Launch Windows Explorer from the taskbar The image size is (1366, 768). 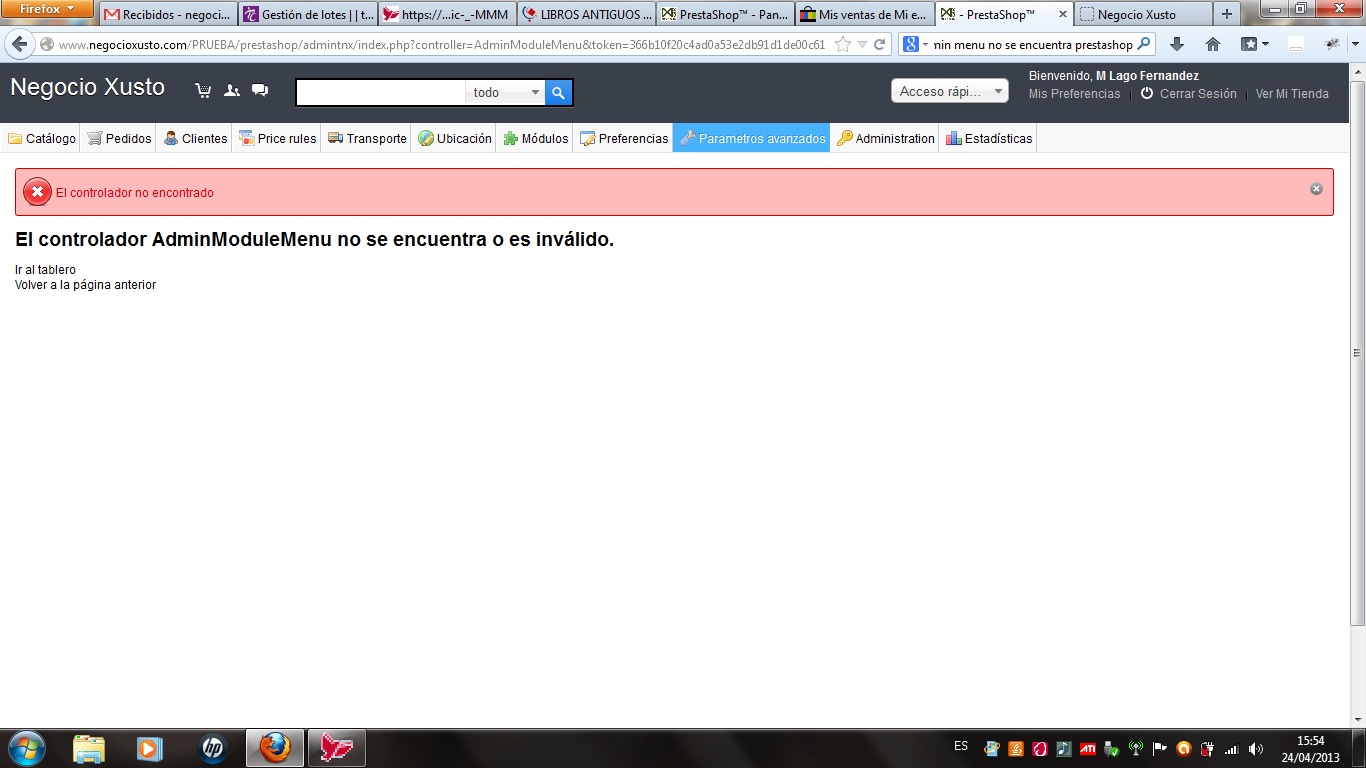tap(89, 748)
